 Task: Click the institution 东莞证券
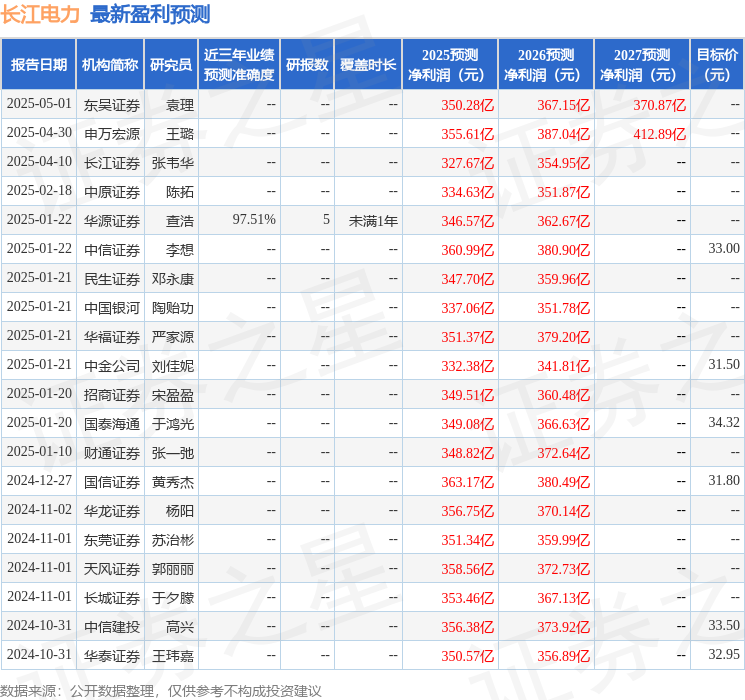click(112, 540)
